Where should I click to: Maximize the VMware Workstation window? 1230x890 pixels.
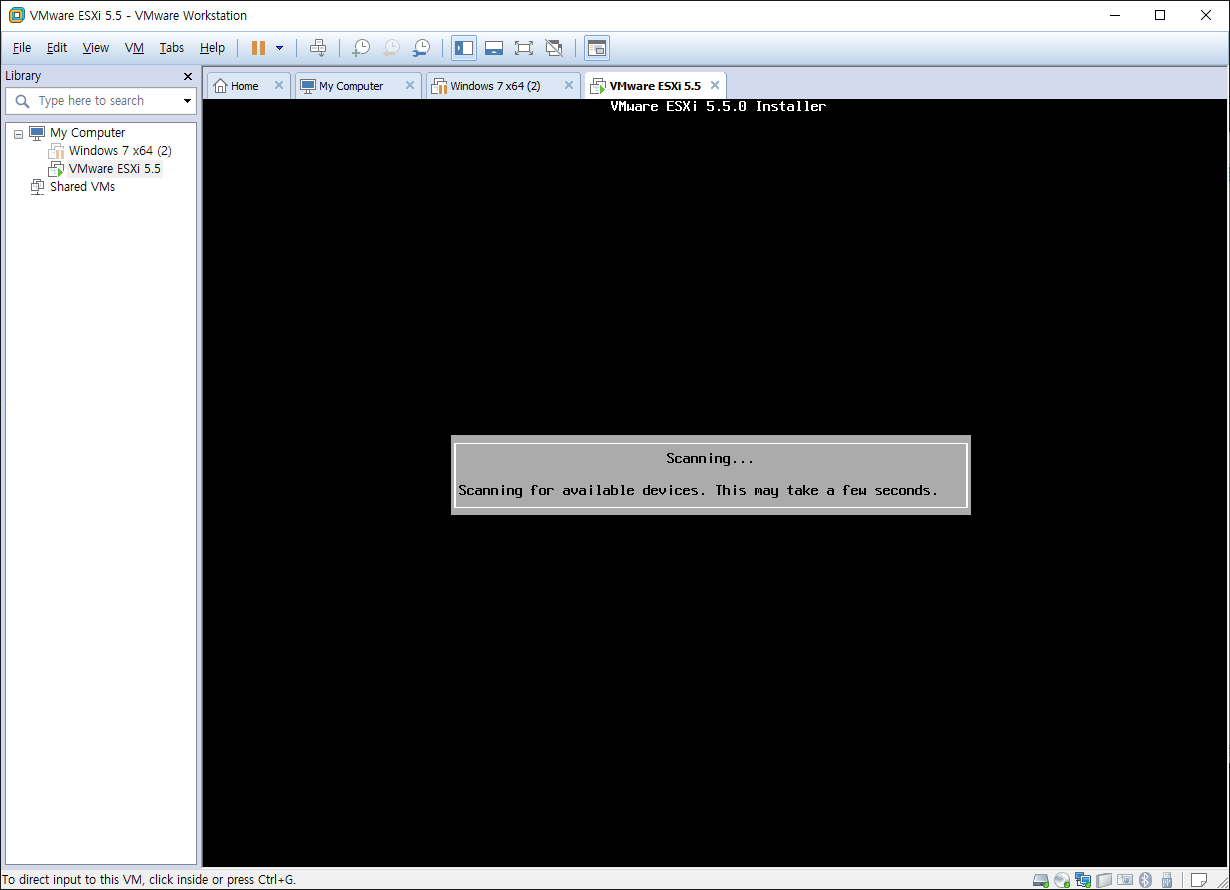1160,15
